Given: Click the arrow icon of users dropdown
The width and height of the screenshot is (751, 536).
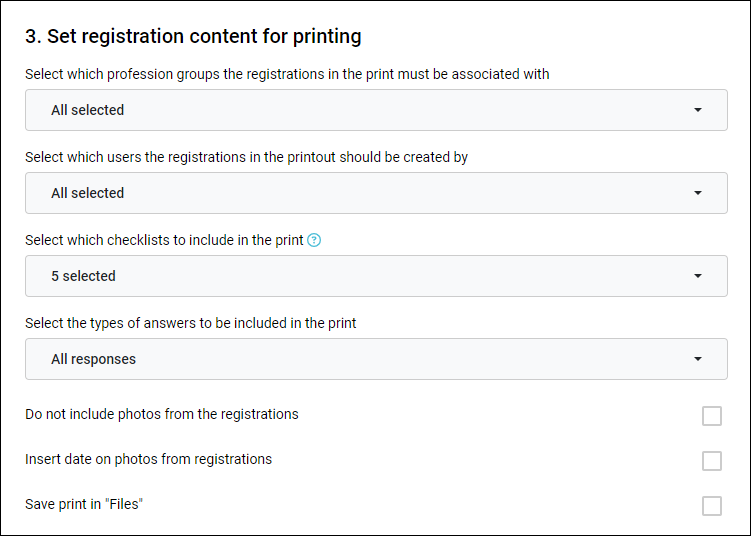Looking at the screenshot, I should pyautogui.click(x=698, y=193).
